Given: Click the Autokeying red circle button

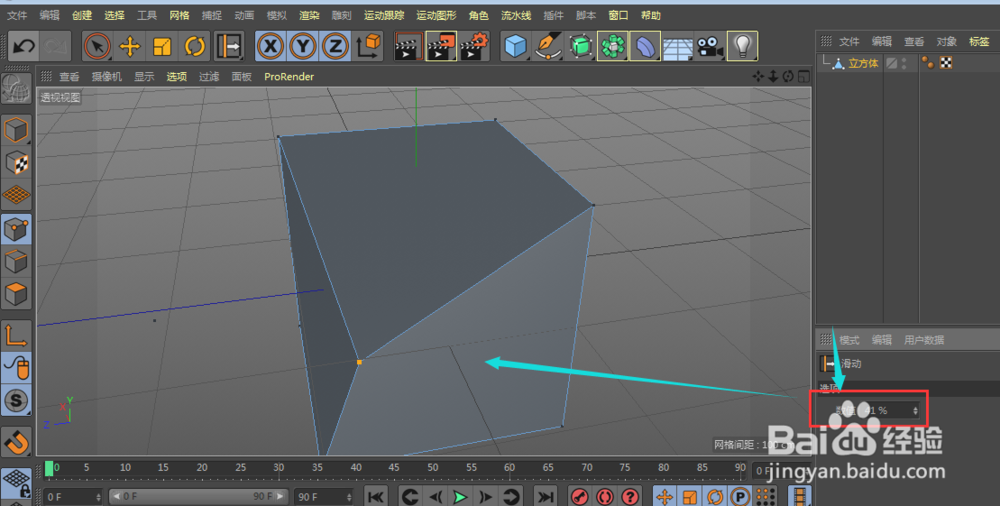Looking at the screenshot, I should pos(605,496).
